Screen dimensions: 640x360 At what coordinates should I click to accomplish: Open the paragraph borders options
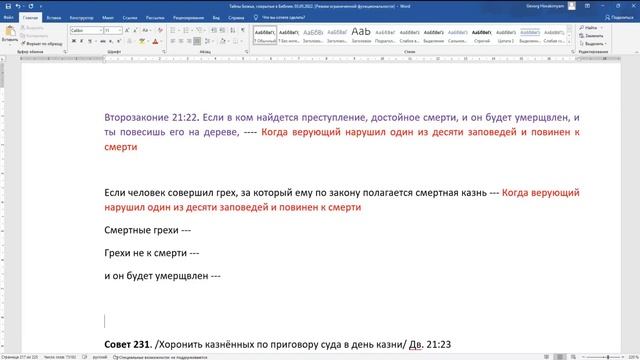(236, 41)
